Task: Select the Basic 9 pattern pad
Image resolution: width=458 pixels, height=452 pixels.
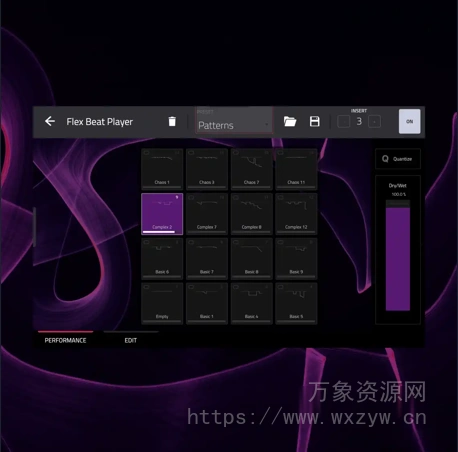Action: [296, 259]
